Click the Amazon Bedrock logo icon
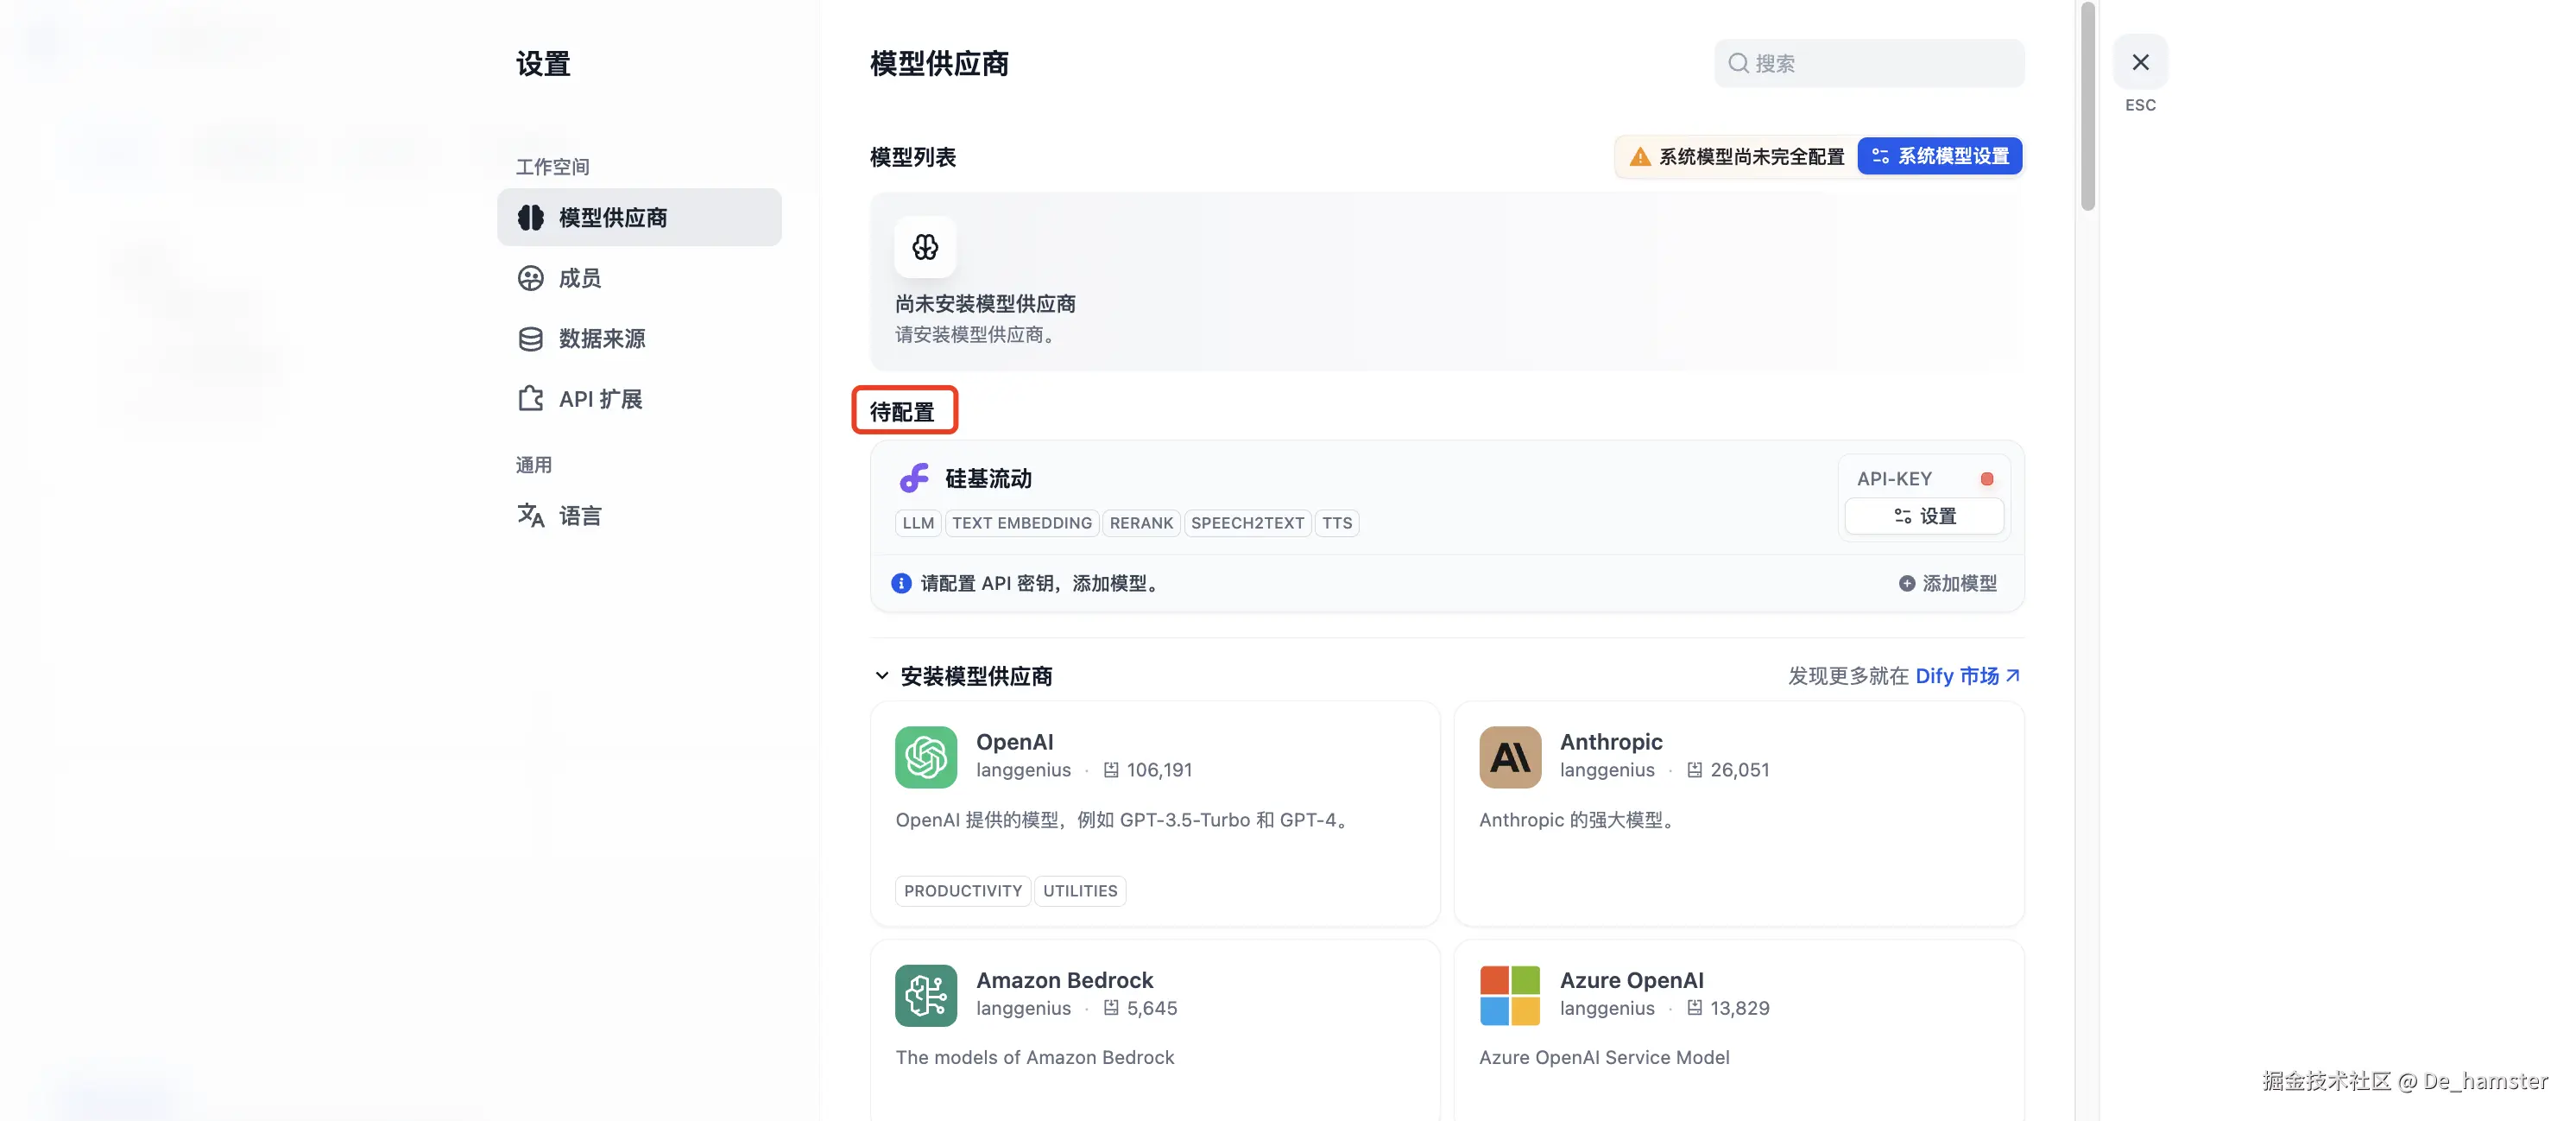Screen dimensions: 2576x1121 [925, 995]
